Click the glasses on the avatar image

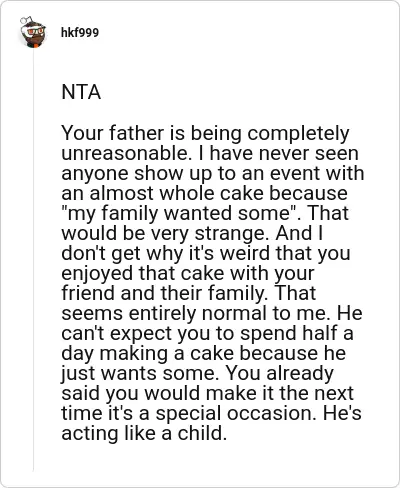coord(35,32)
